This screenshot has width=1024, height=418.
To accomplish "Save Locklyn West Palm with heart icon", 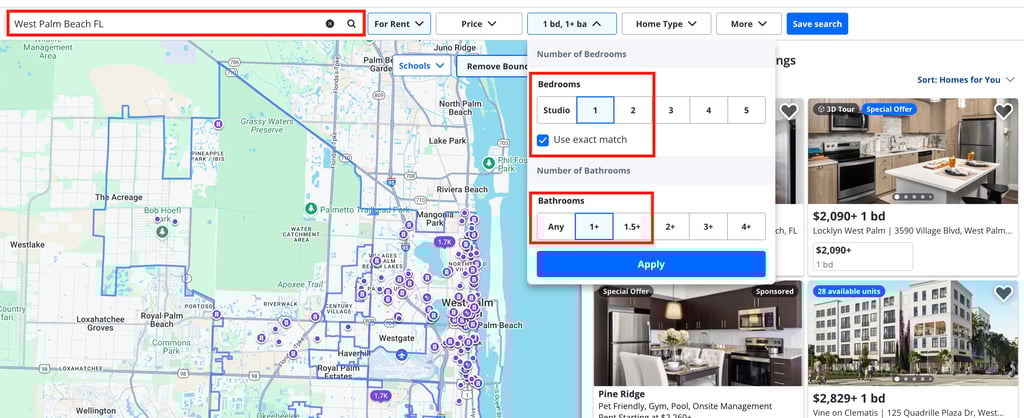I will 1003,112.
